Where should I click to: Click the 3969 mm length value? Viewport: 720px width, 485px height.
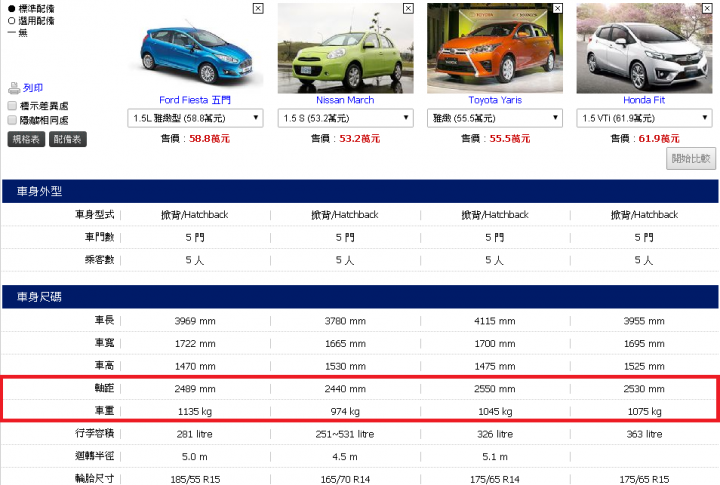[x=195, y=321]
